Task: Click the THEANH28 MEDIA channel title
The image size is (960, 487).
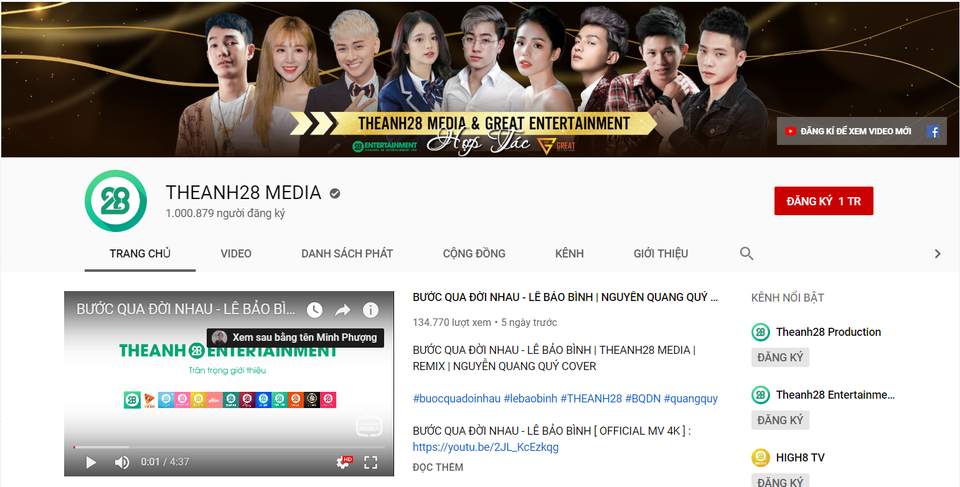Action: [x=243, y=193]
